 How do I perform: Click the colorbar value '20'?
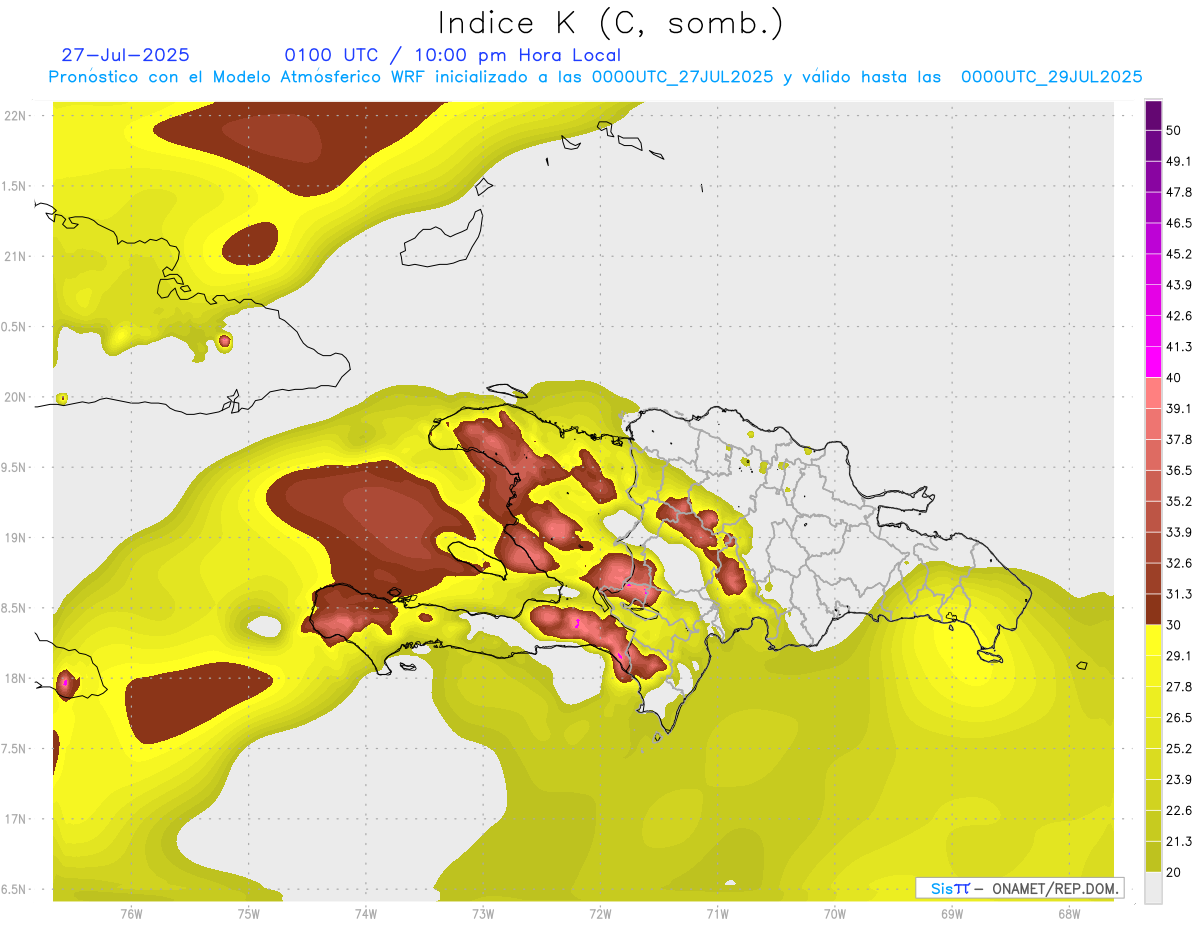1175,872
